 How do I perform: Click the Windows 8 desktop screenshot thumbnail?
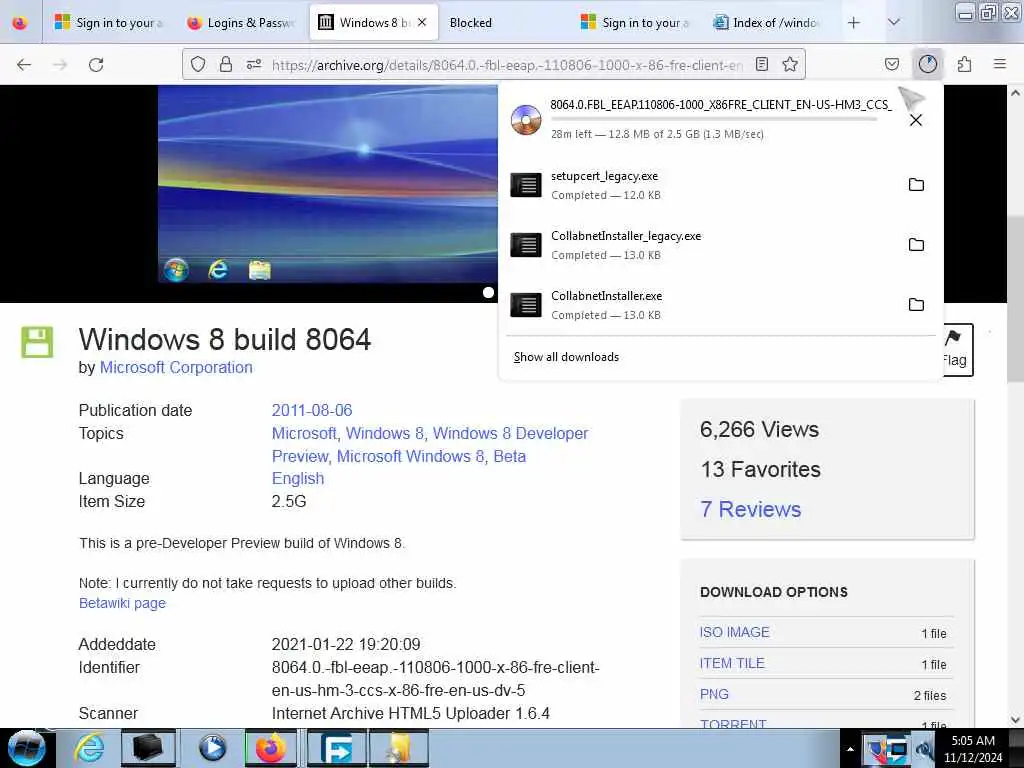click(328, 185)
